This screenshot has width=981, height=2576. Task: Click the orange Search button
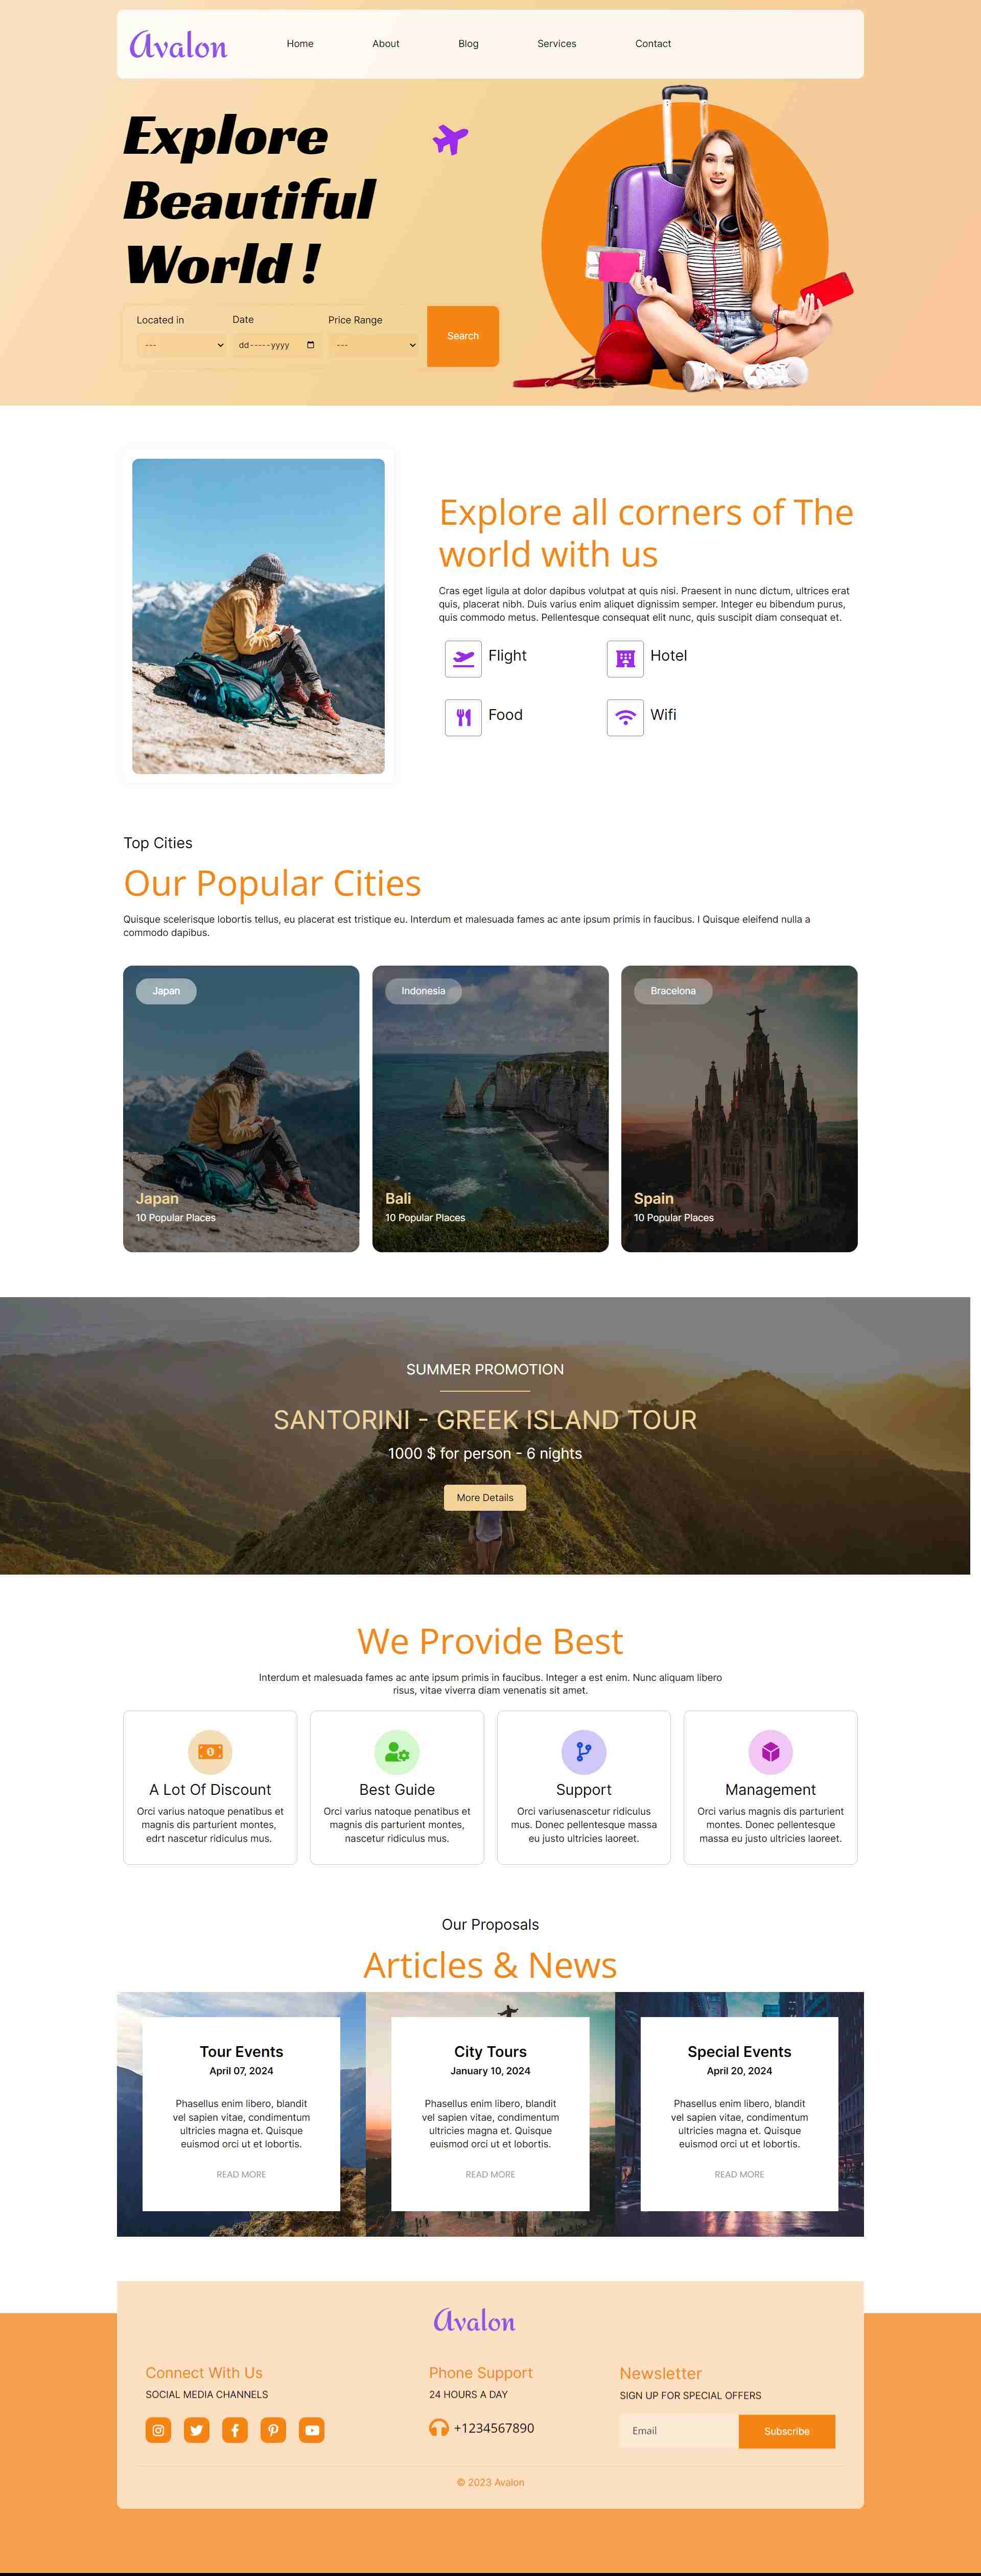(463, 336)
